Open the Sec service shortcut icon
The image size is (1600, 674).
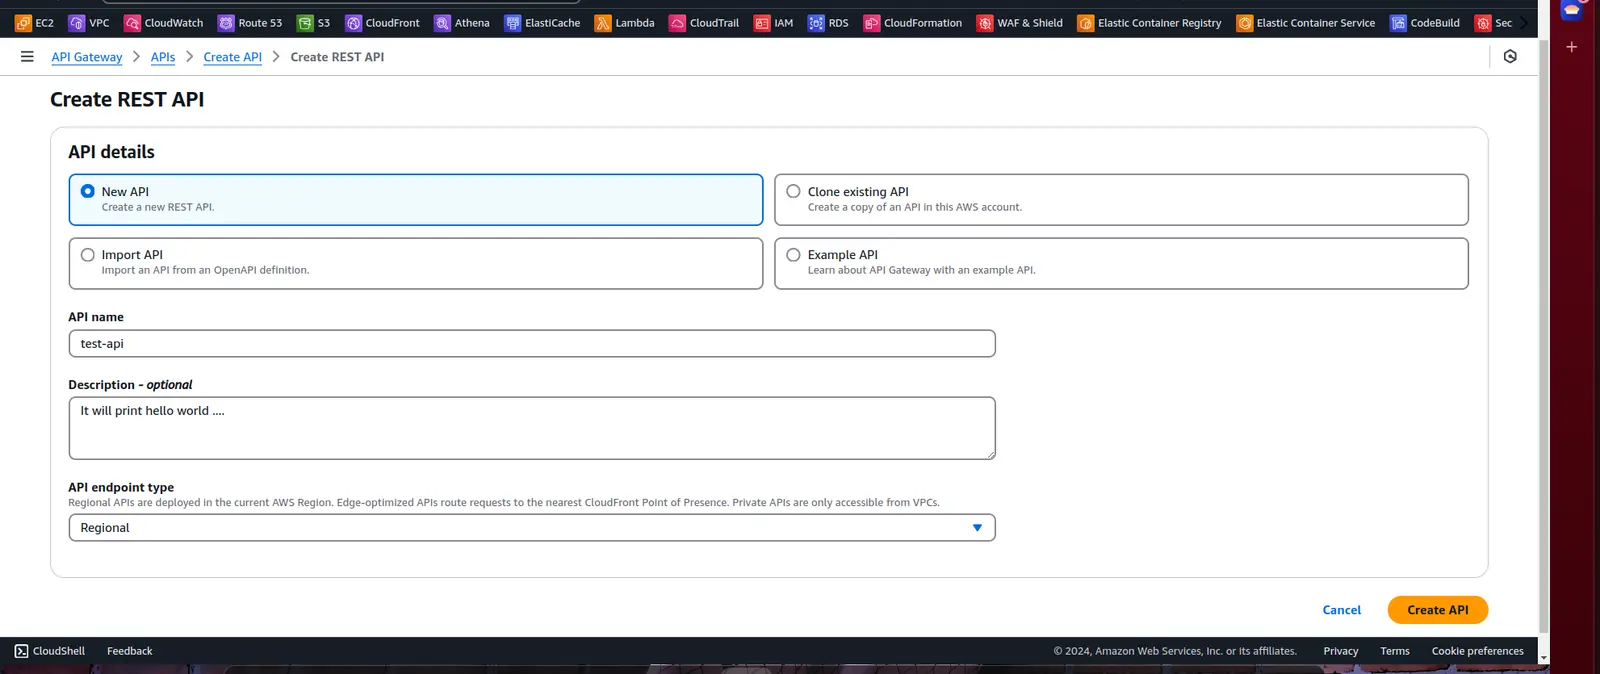tap(1483, 23)
